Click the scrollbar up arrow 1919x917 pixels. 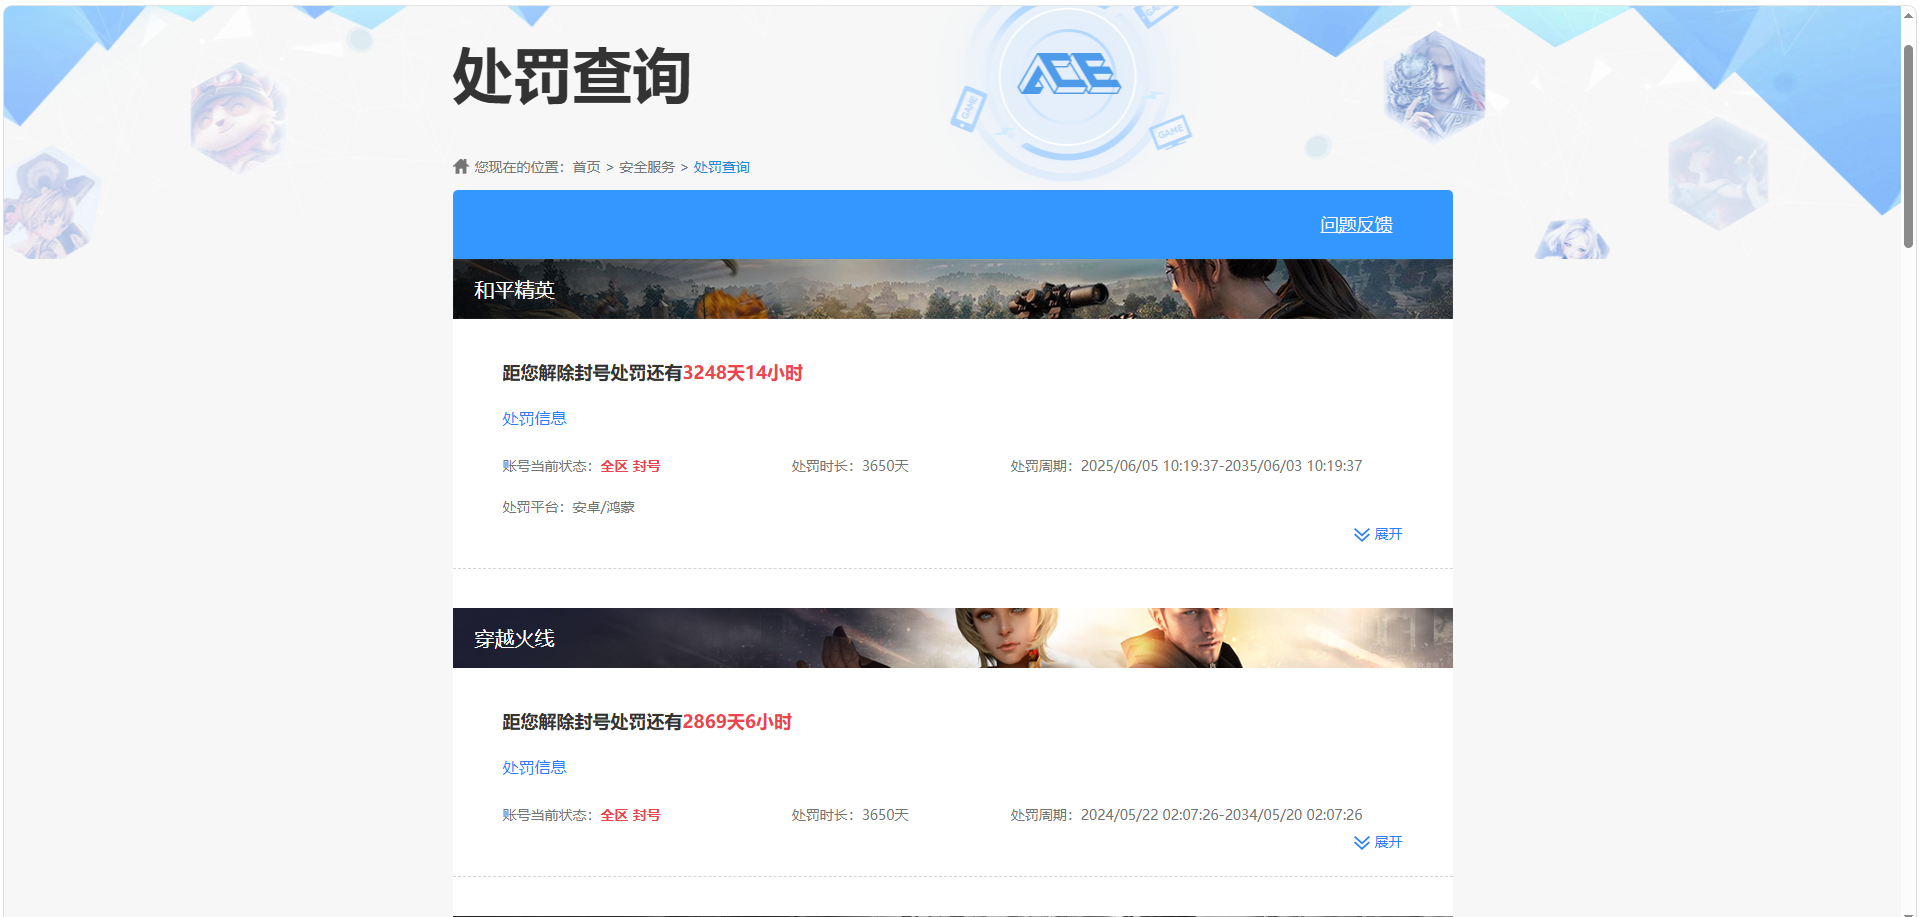[x=1908, y=14]
